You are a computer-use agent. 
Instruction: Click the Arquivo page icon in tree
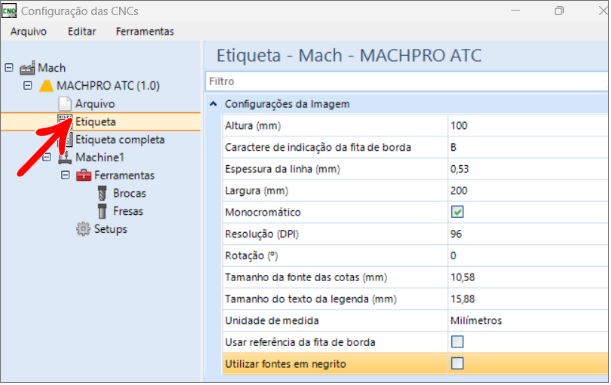65,104
